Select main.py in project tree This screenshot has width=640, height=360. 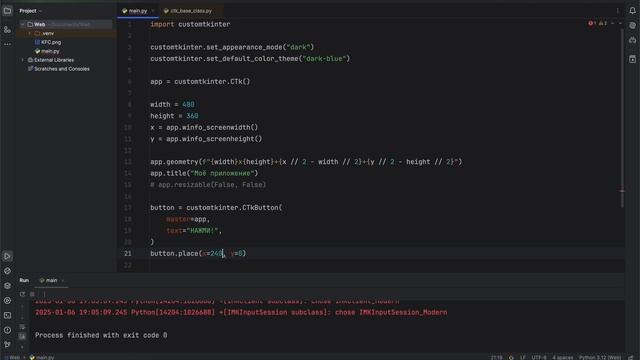click(x=47, y=51)
